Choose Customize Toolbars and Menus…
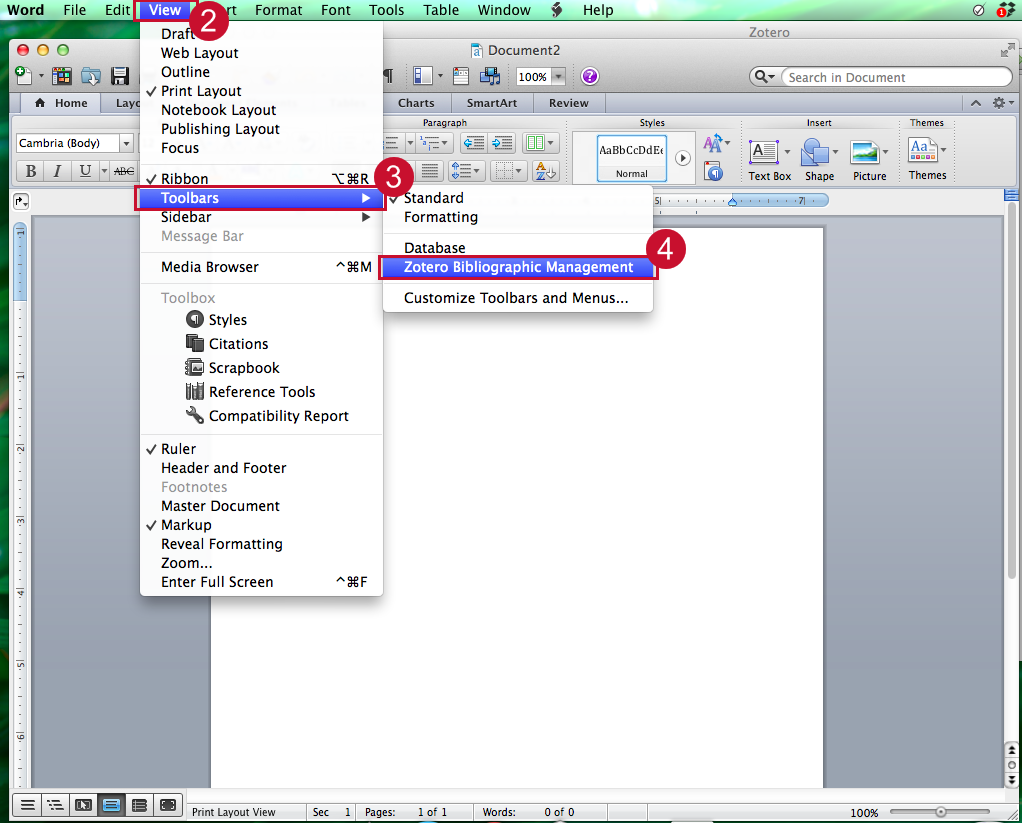 [518, 298]
